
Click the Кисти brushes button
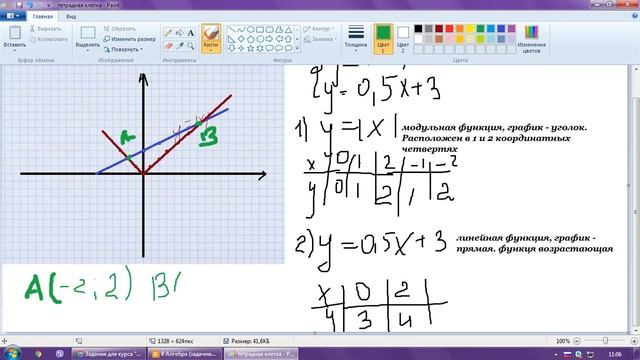tap(211, 38)
